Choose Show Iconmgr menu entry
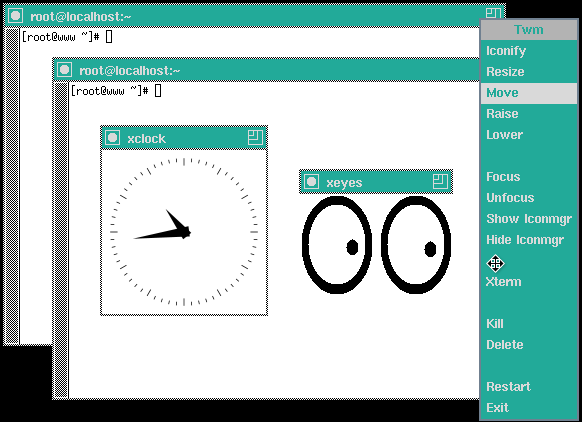This screenshot has height=422, width=582. pyautogui.click(x=529, y=219)
